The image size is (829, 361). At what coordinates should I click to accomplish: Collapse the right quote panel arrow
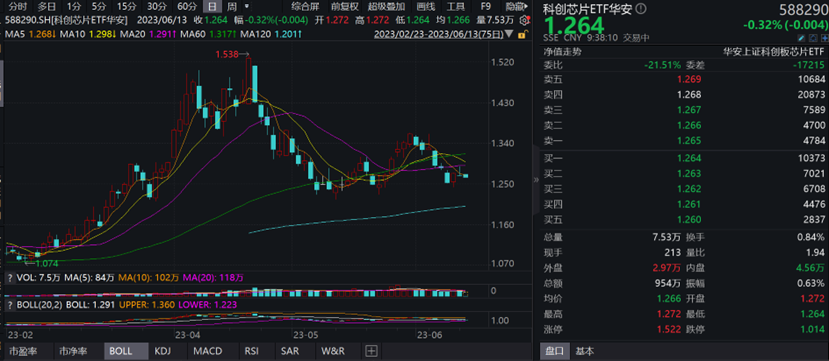tap(536, 180)
